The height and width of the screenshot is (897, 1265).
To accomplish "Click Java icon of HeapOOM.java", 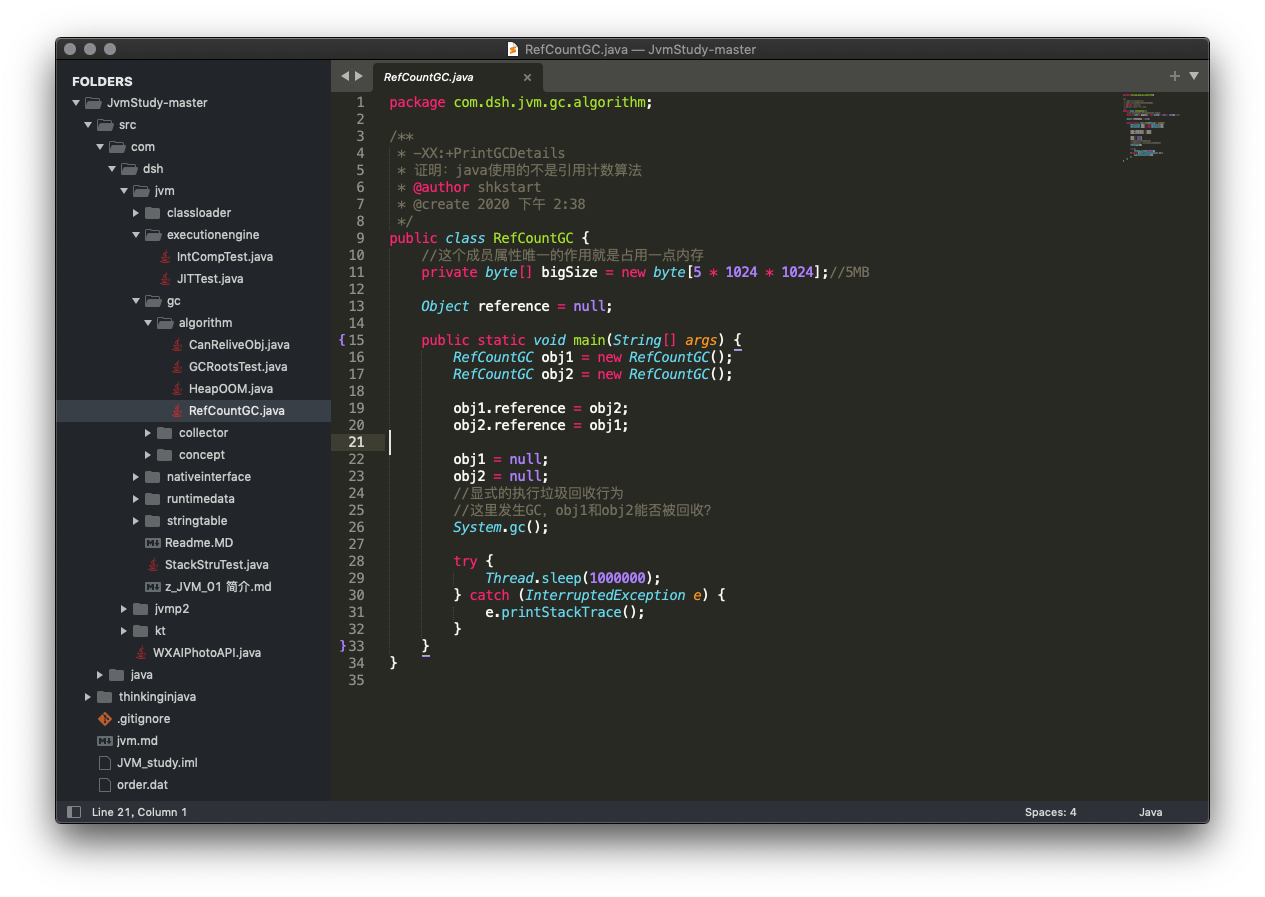I will point(177,389).
